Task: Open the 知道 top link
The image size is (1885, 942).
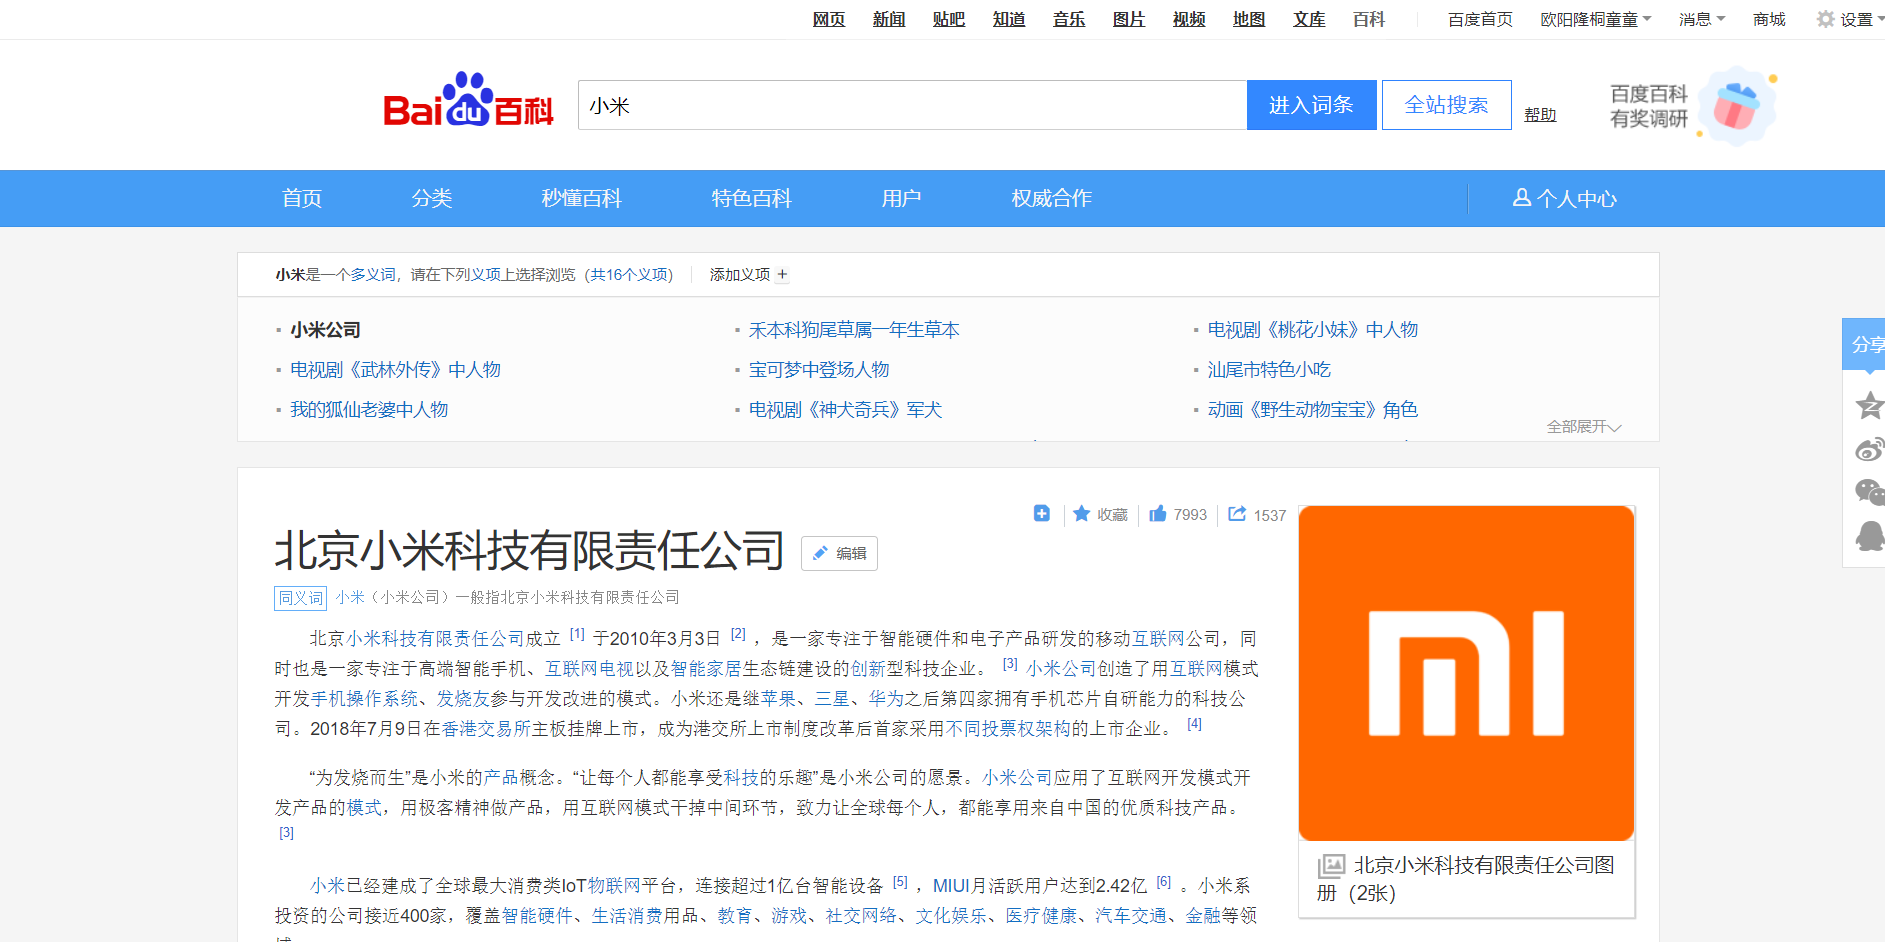Action: click(1009, 19)
